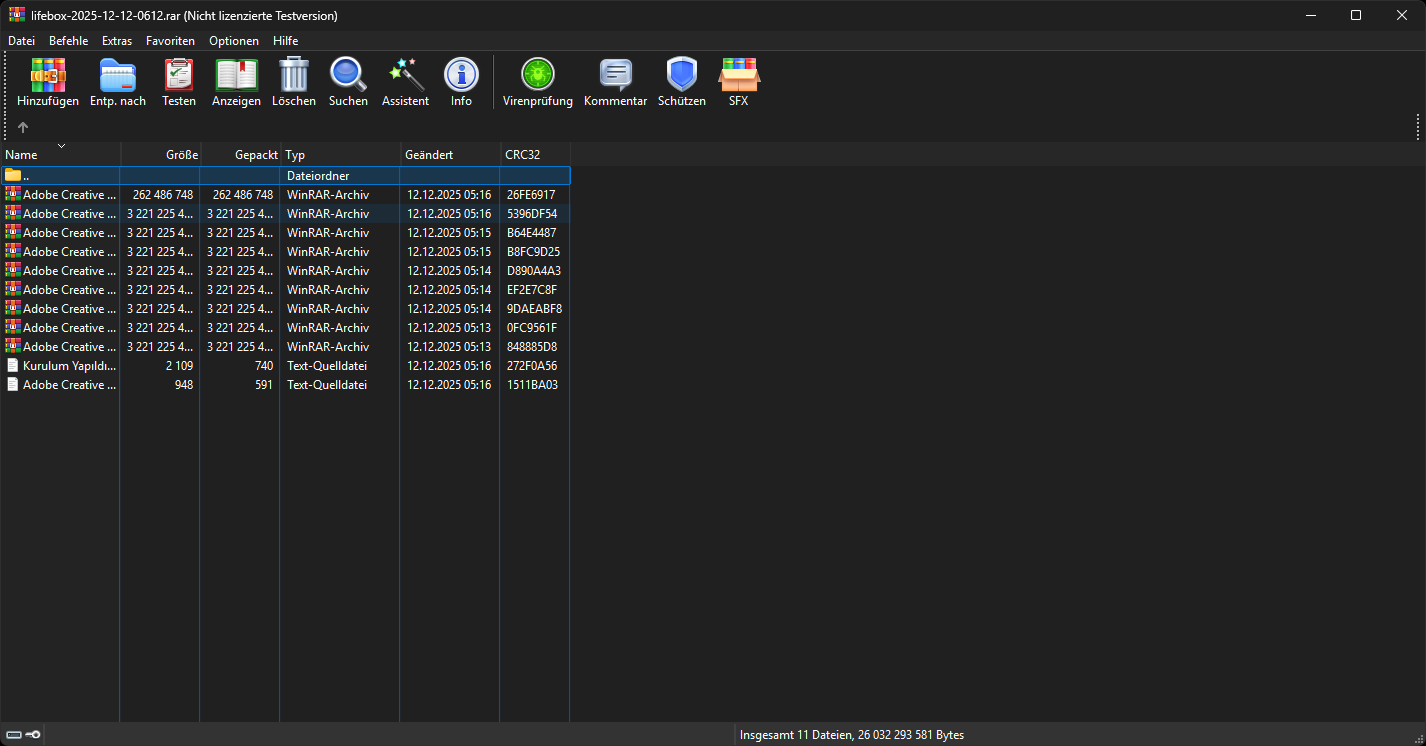Run the Testen archive check
This screenshot has height=746, width=1426.
(x=179, y=82)
